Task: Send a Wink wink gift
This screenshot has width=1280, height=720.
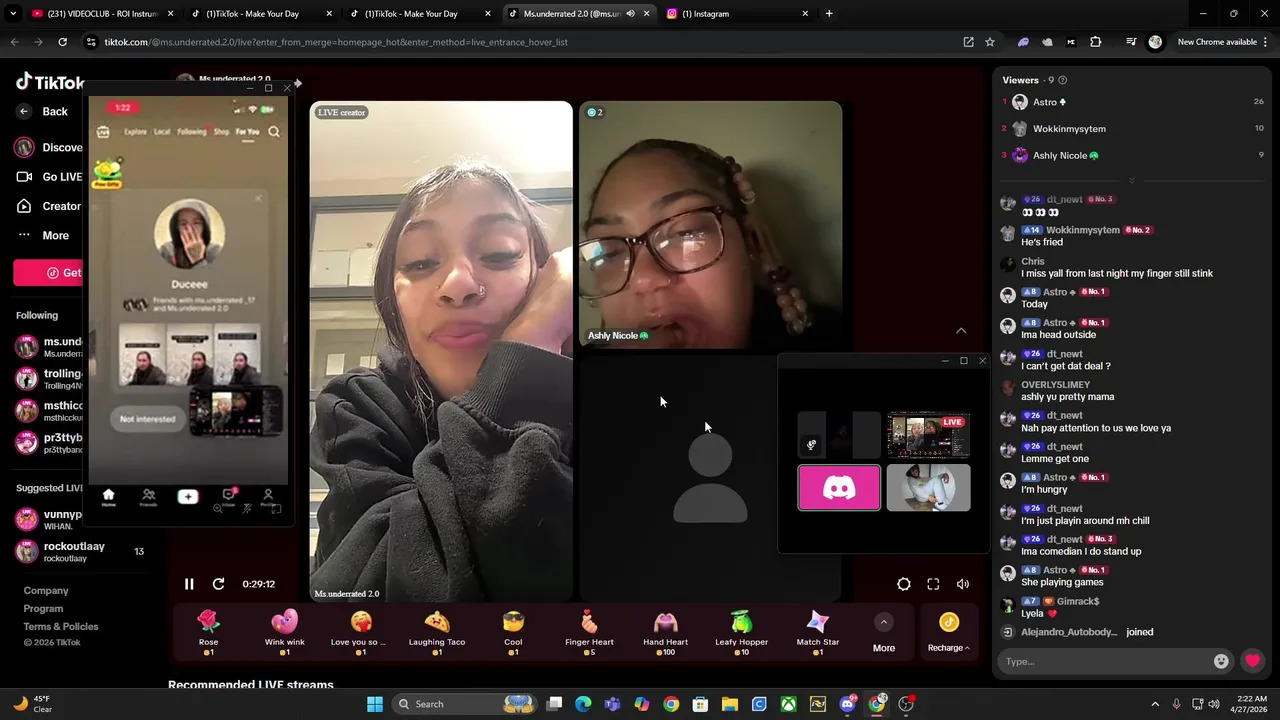Action: pyautogui.click(x=285, y=632)
